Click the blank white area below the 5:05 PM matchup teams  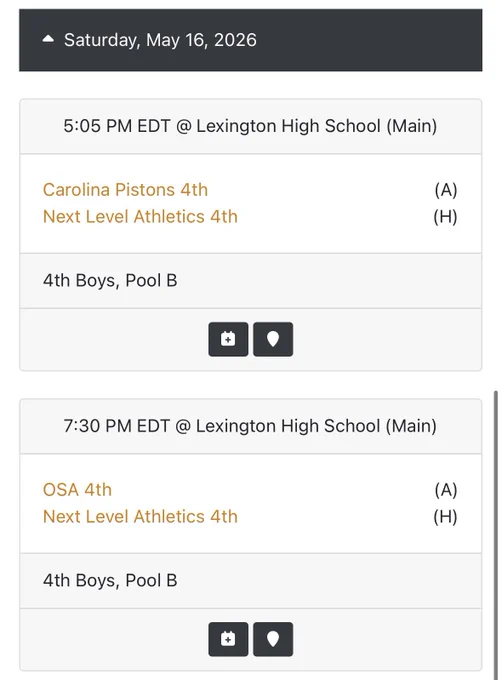(251, 240)
